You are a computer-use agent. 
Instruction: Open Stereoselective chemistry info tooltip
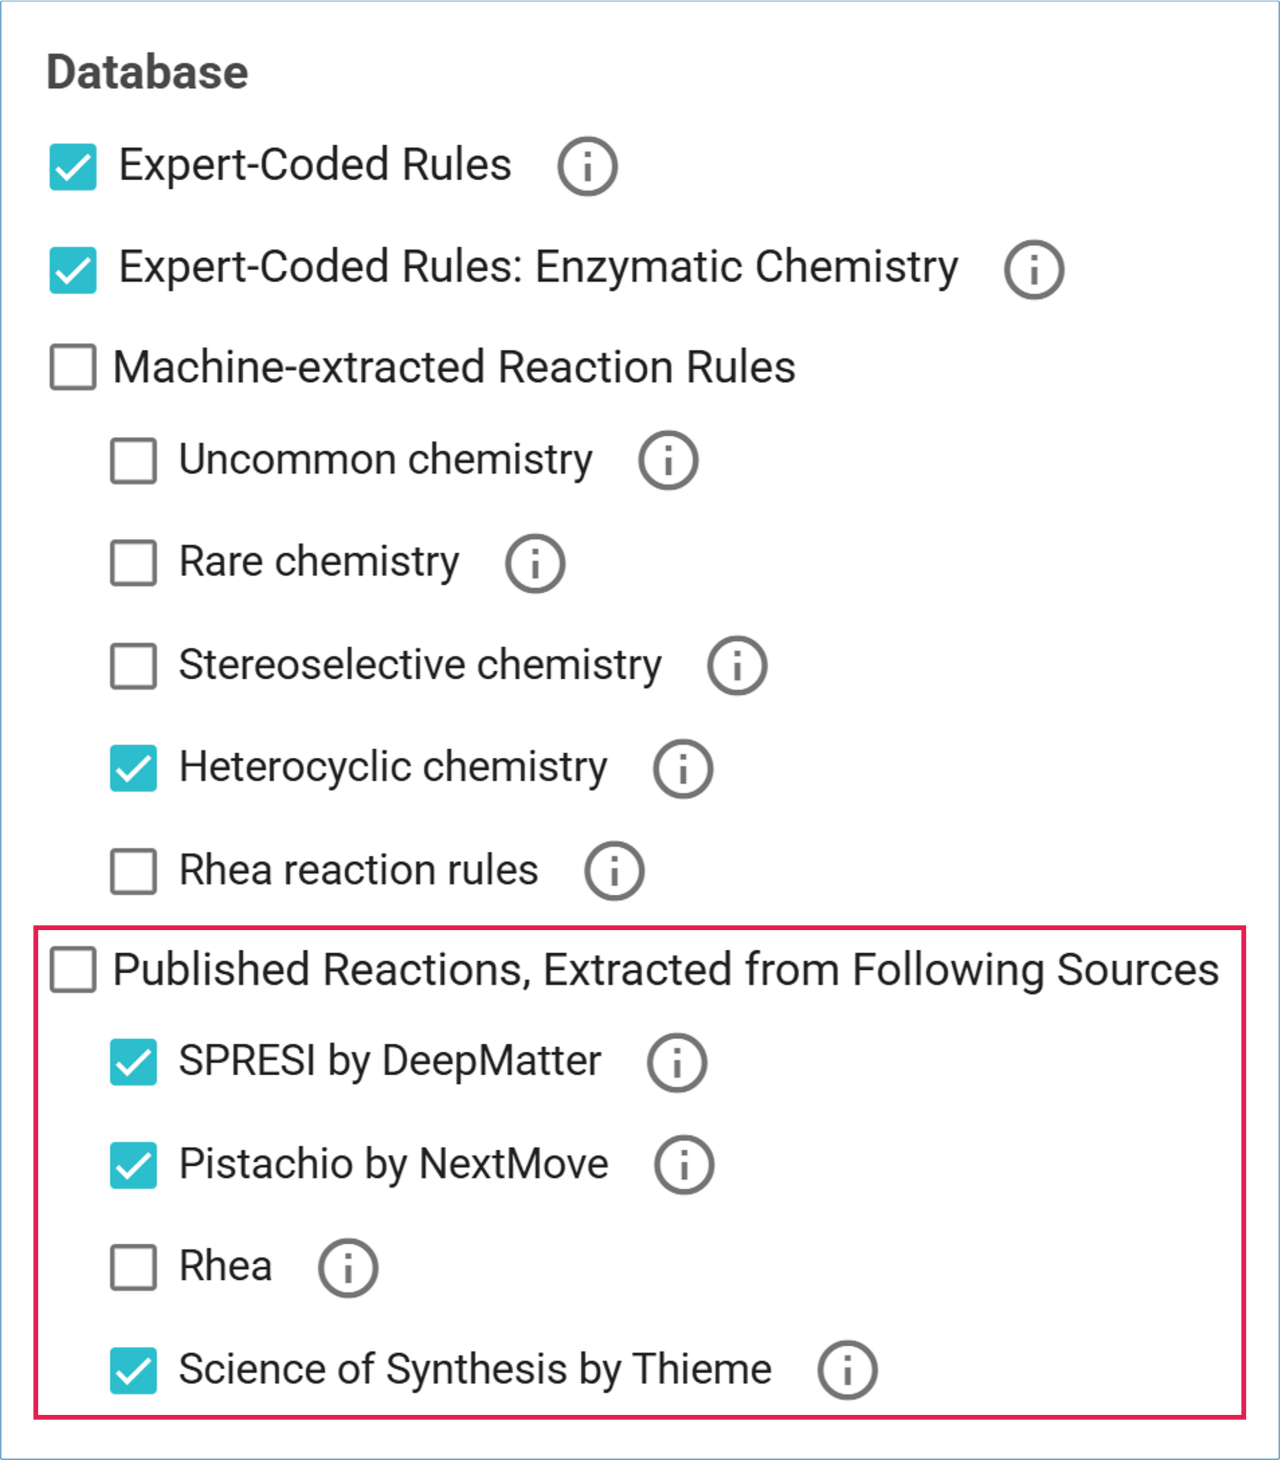(x=737, y=666)
